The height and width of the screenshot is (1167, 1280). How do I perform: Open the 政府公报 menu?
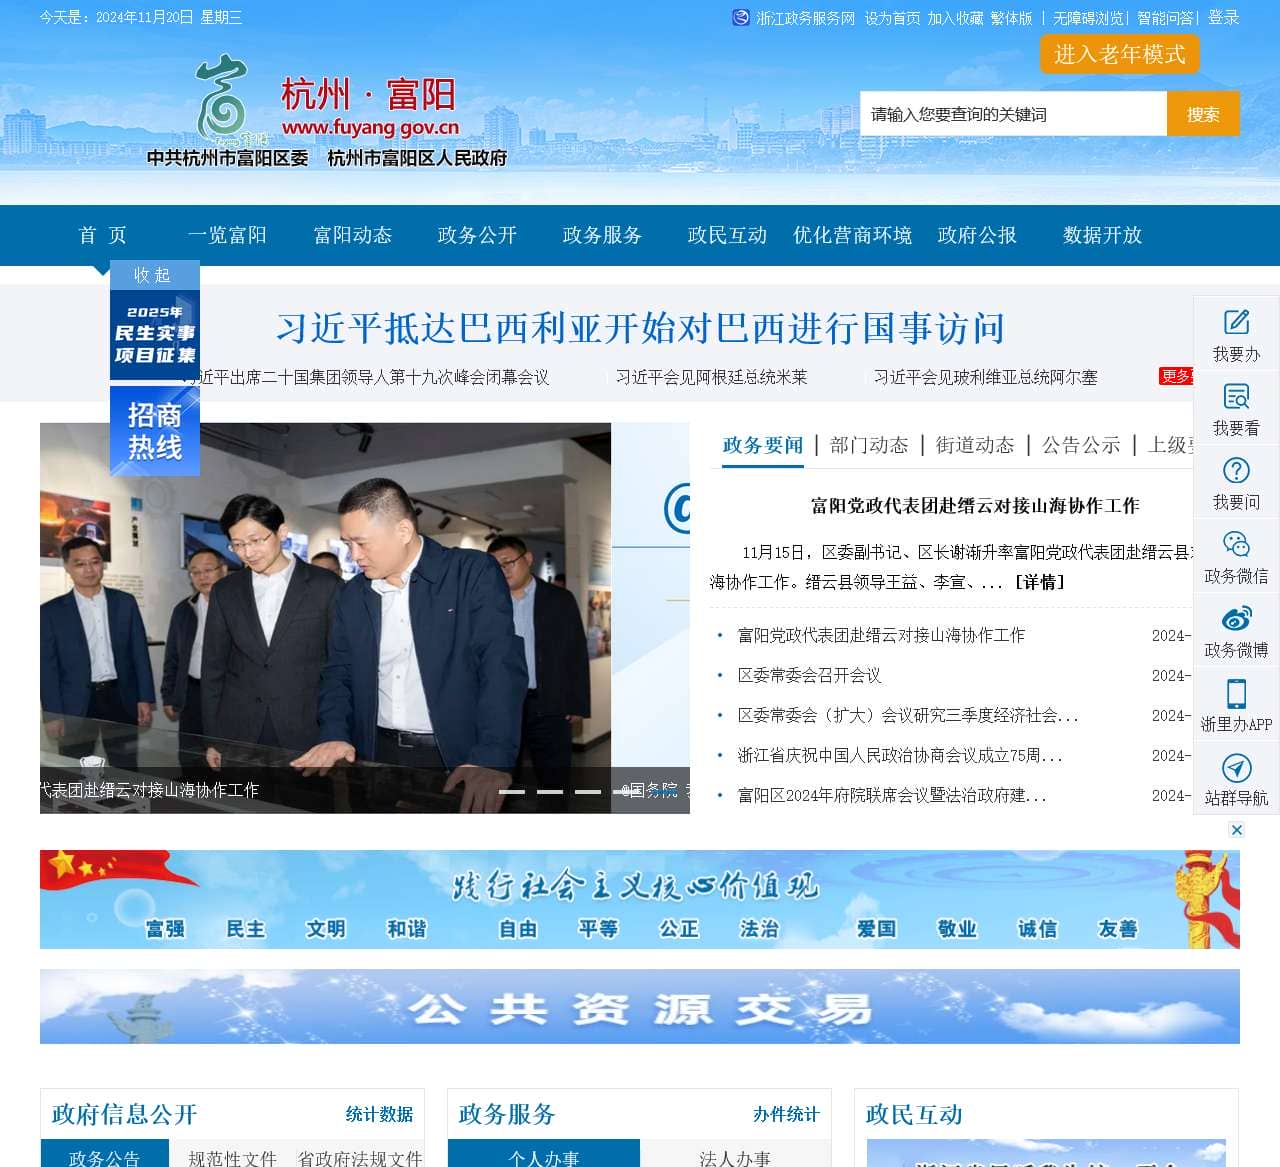tap(977, 235)
